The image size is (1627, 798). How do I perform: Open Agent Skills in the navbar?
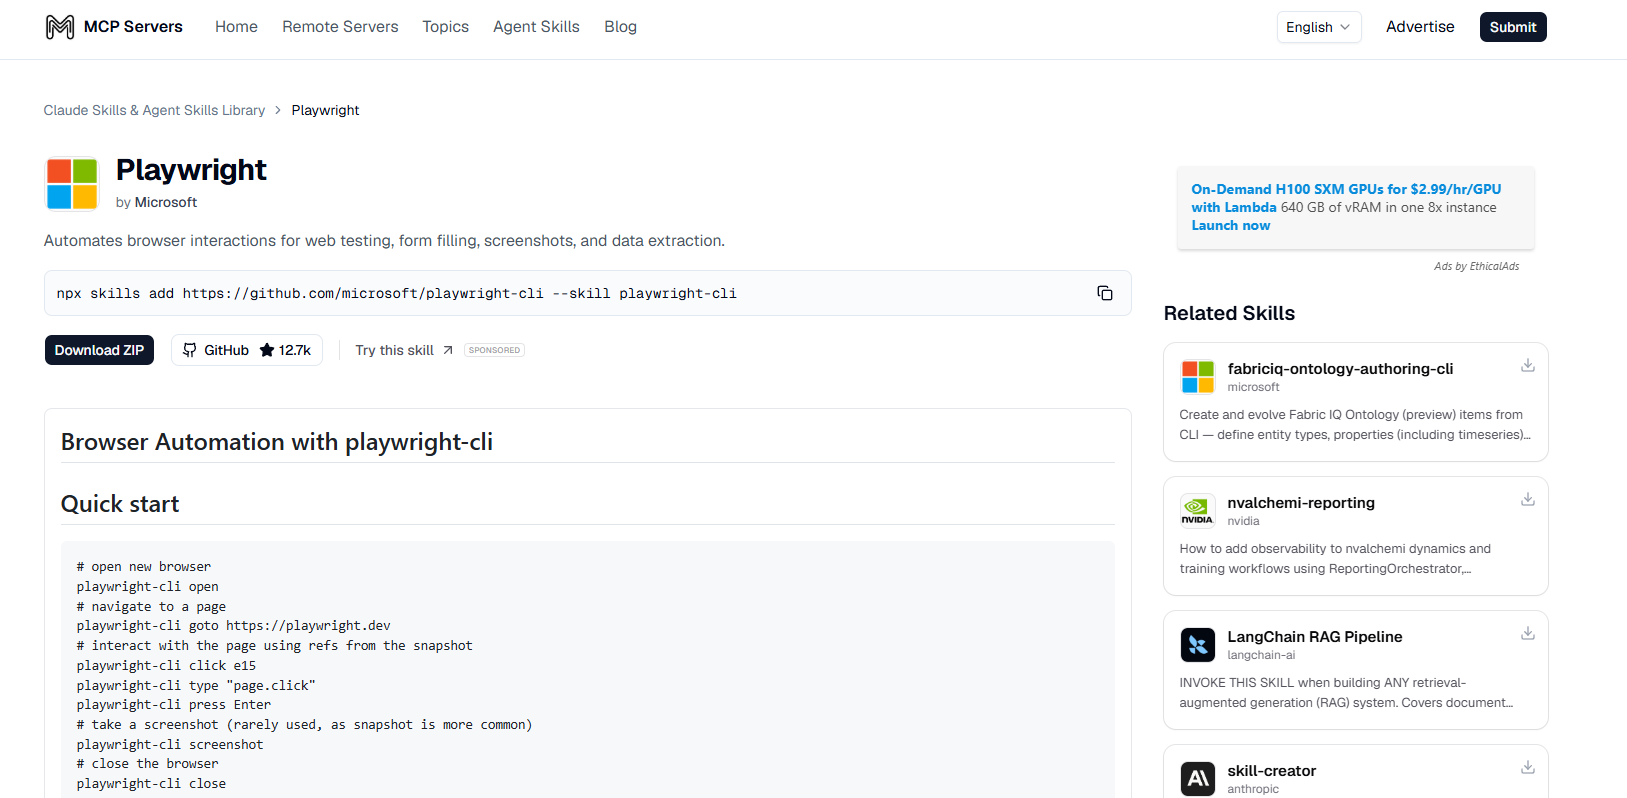(x=536, y=27)
